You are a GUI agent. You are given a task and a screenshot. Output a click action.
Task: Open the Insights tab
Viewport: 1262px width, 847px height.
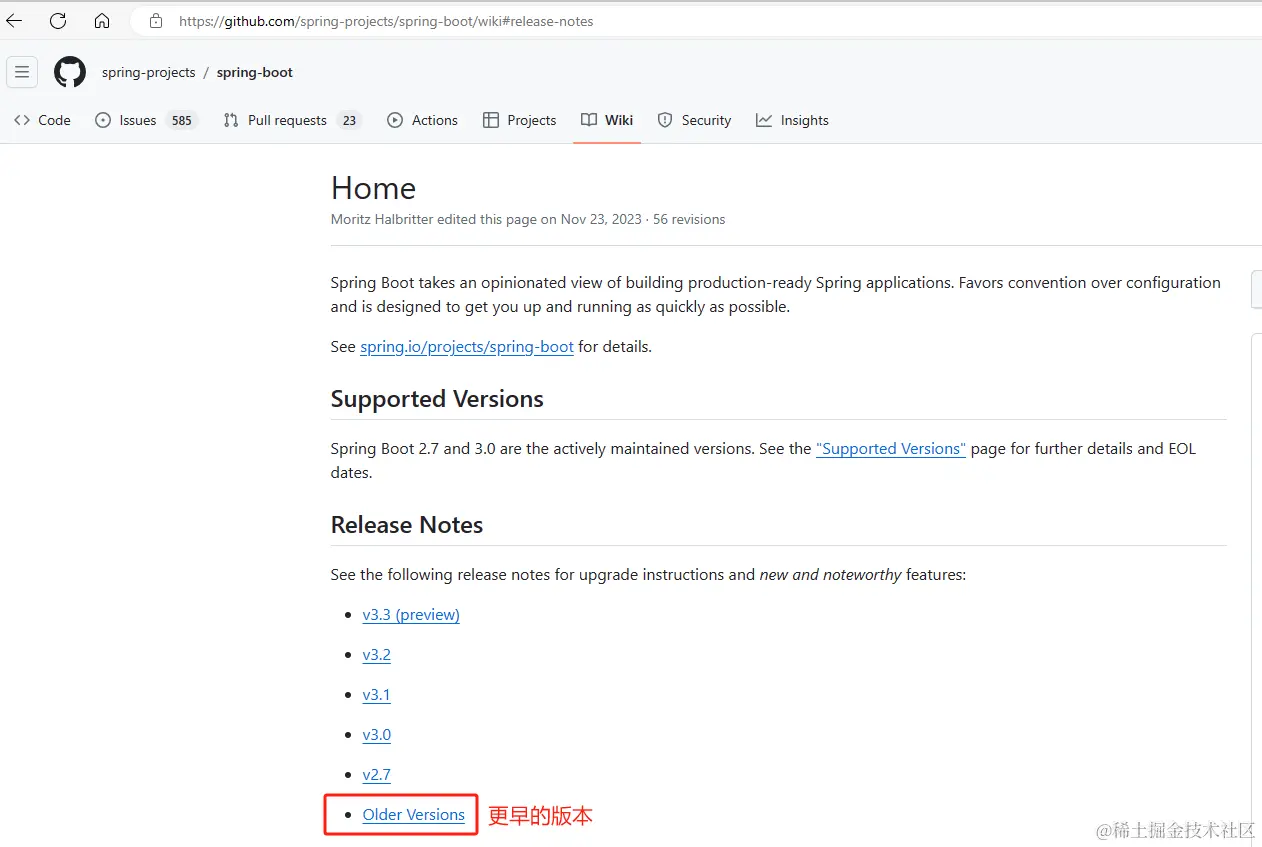(792, 120)
